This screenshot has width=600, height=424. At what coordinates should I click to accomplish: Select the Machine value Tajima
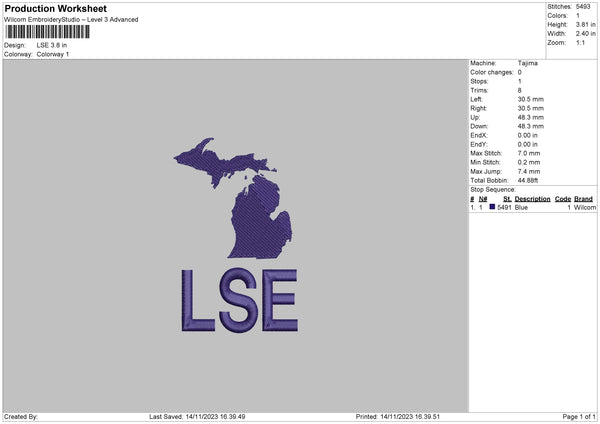point(528,63)
